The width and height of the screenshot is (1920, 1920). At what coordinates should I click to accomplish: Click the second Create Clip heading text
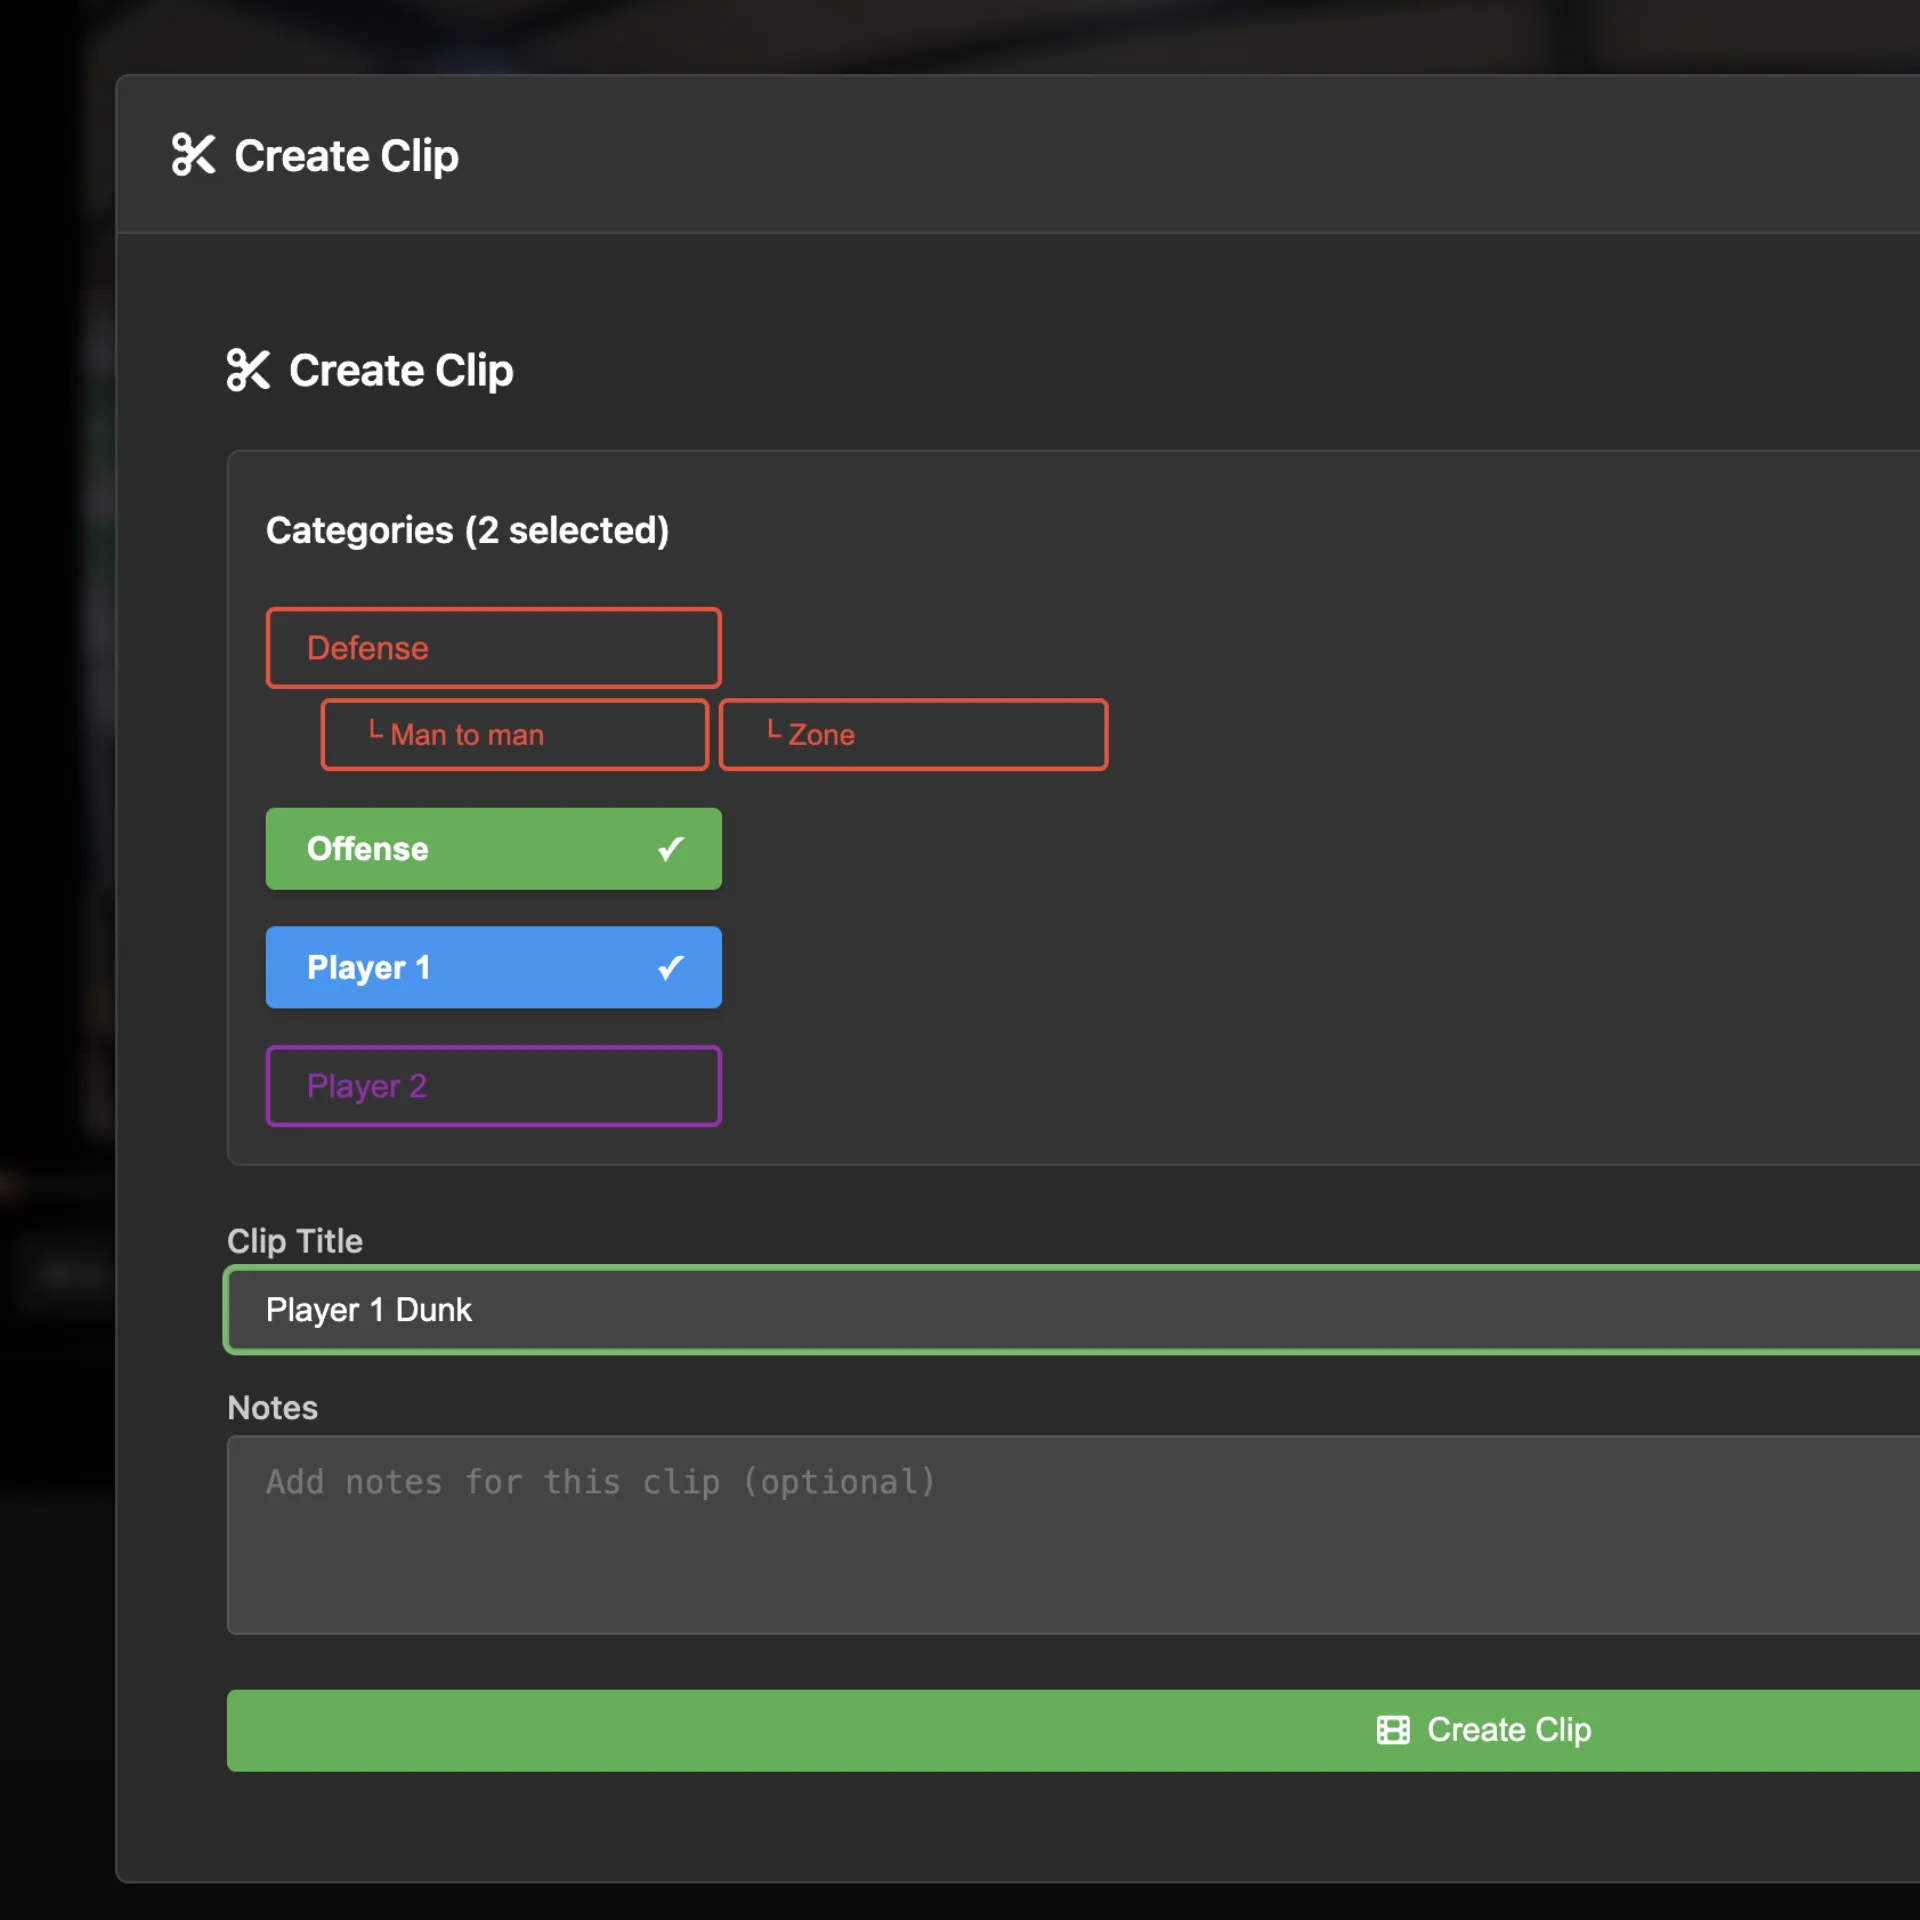point(400,370)
